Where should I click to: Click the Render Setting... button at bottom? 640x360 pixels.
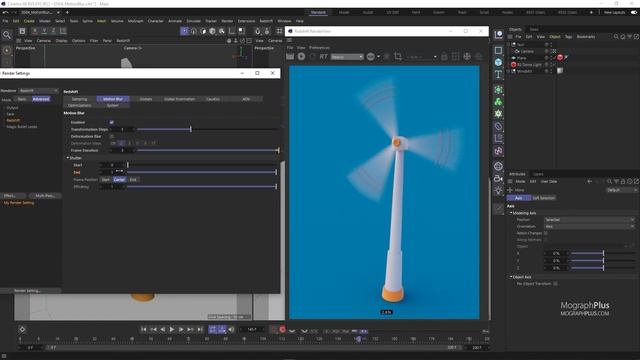tap(27, 291)
